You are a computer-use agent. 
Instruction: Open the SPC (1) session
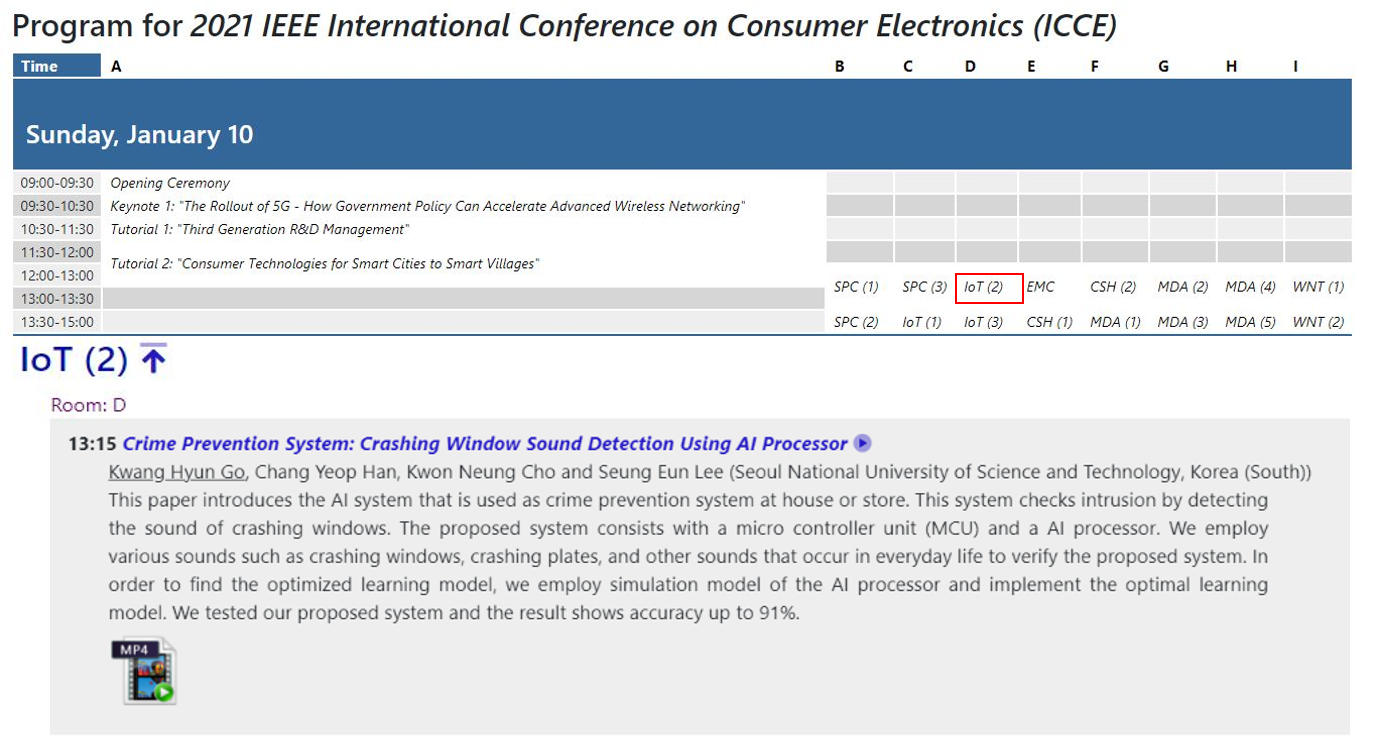(856, 287)
